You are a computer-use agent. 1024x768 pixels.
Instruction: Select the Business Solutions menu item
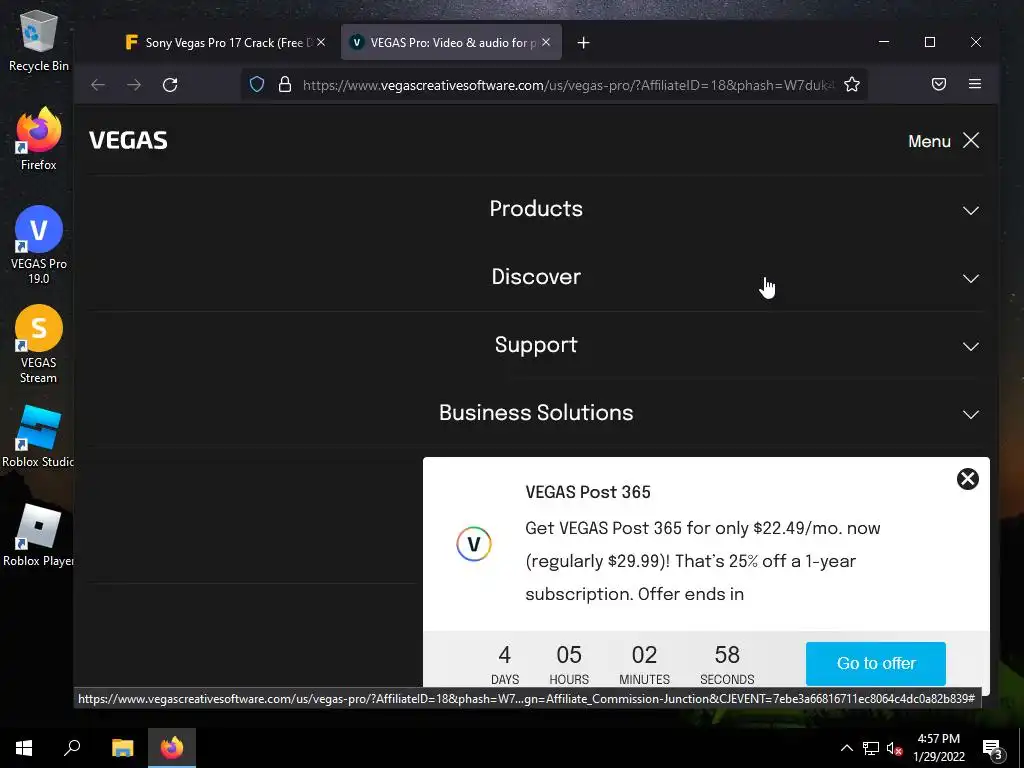(x=536, y=413)
